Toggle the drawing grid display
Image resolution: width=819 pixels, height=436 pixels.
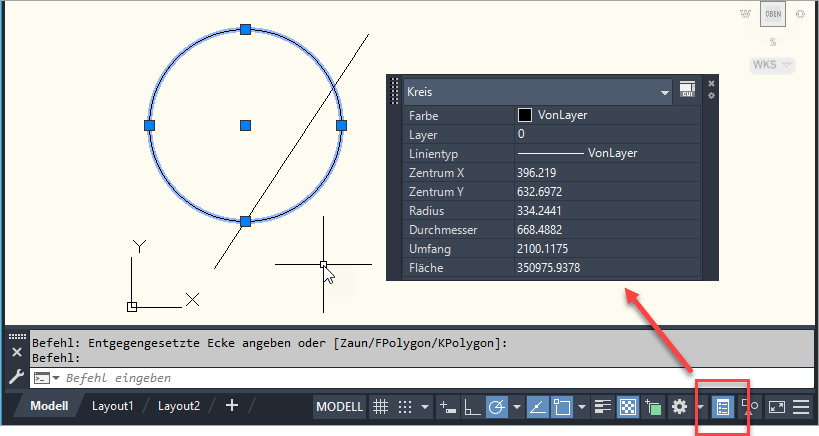point(380,406)
